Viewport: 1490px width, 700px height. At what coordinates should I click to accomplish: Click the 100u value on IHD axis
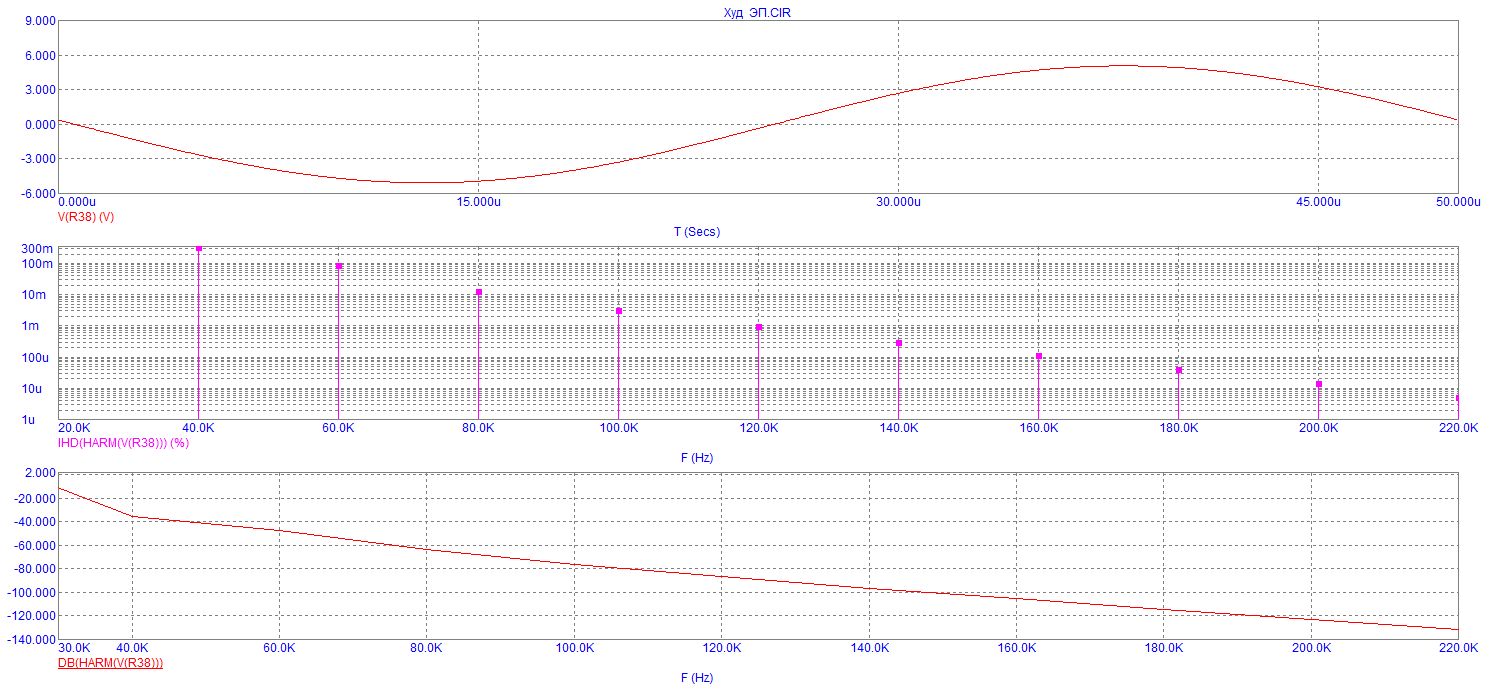pos(37,358)
